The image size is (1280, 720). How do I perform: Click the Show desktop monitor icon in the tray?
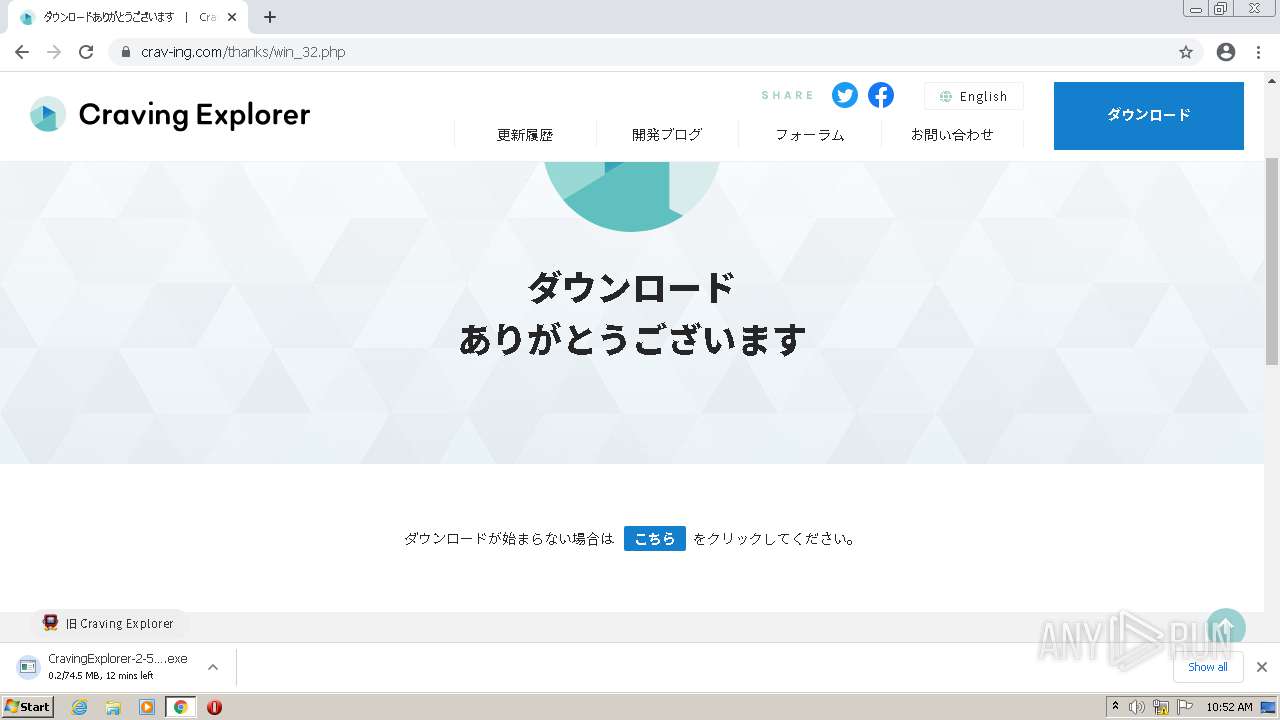pos(1269,707)
